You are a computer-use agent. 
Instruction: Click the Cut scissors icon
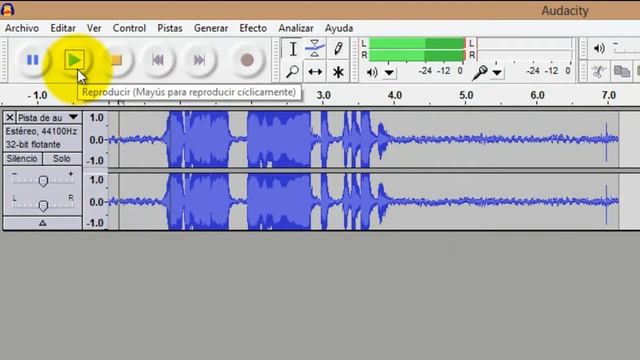[x=598, y=72]
